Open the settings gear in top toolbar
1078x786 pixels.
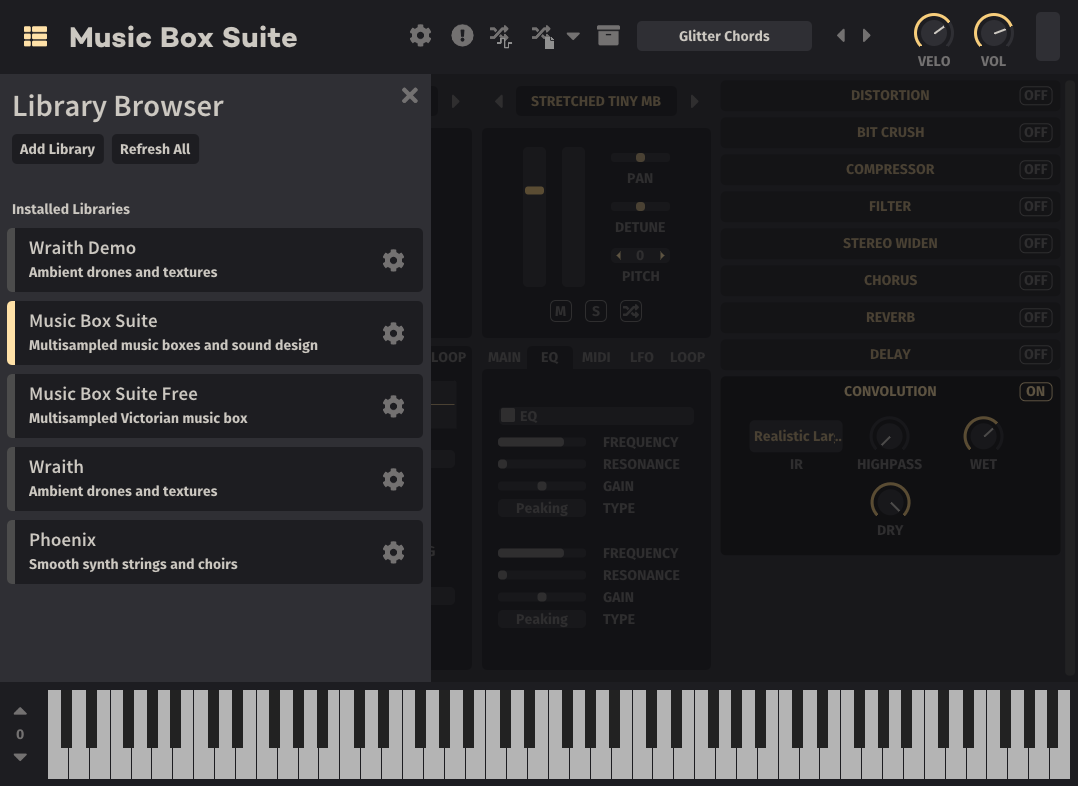pos(420,35)
